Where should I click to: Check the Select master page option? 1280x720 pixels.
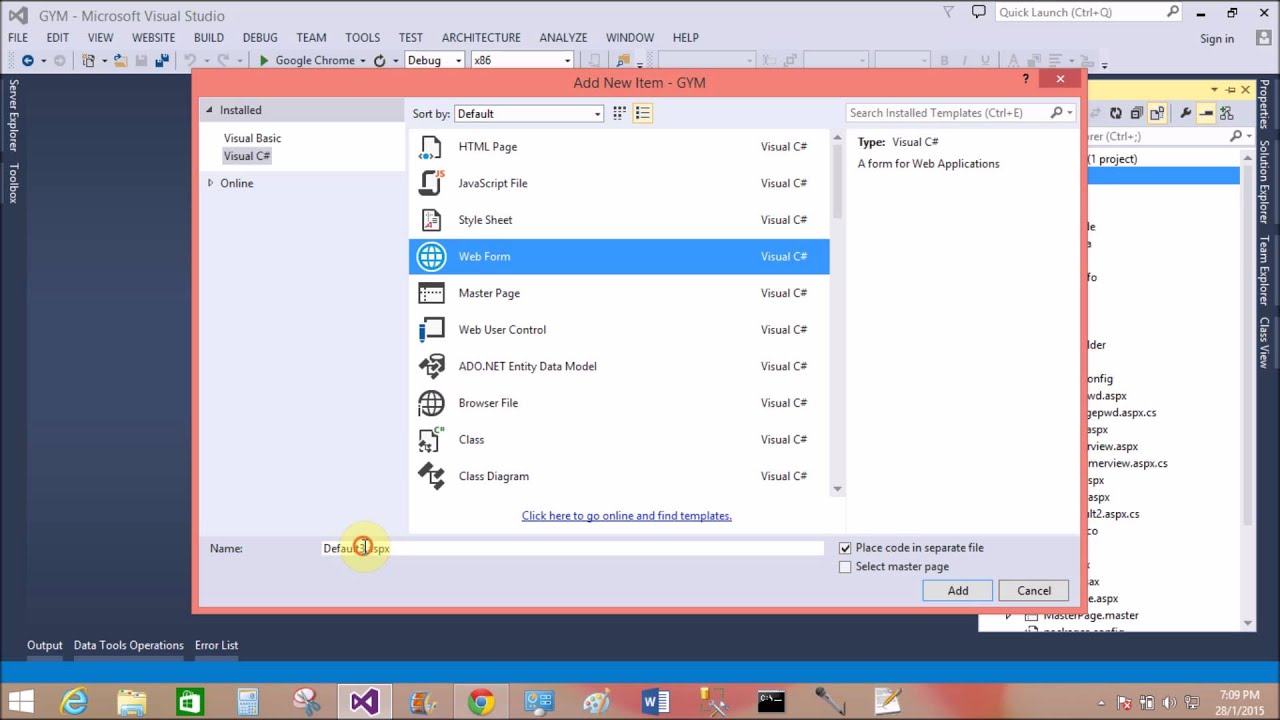(845, 567)
